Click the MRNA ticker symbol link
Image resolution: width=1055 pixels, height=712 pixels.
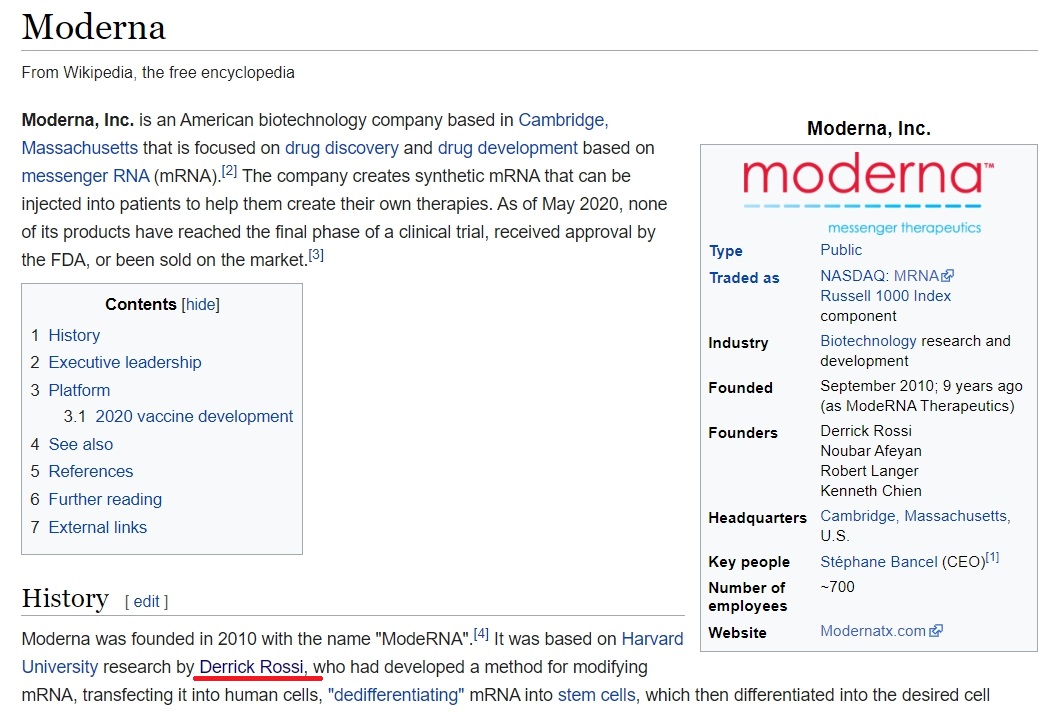tap(916, 276)
